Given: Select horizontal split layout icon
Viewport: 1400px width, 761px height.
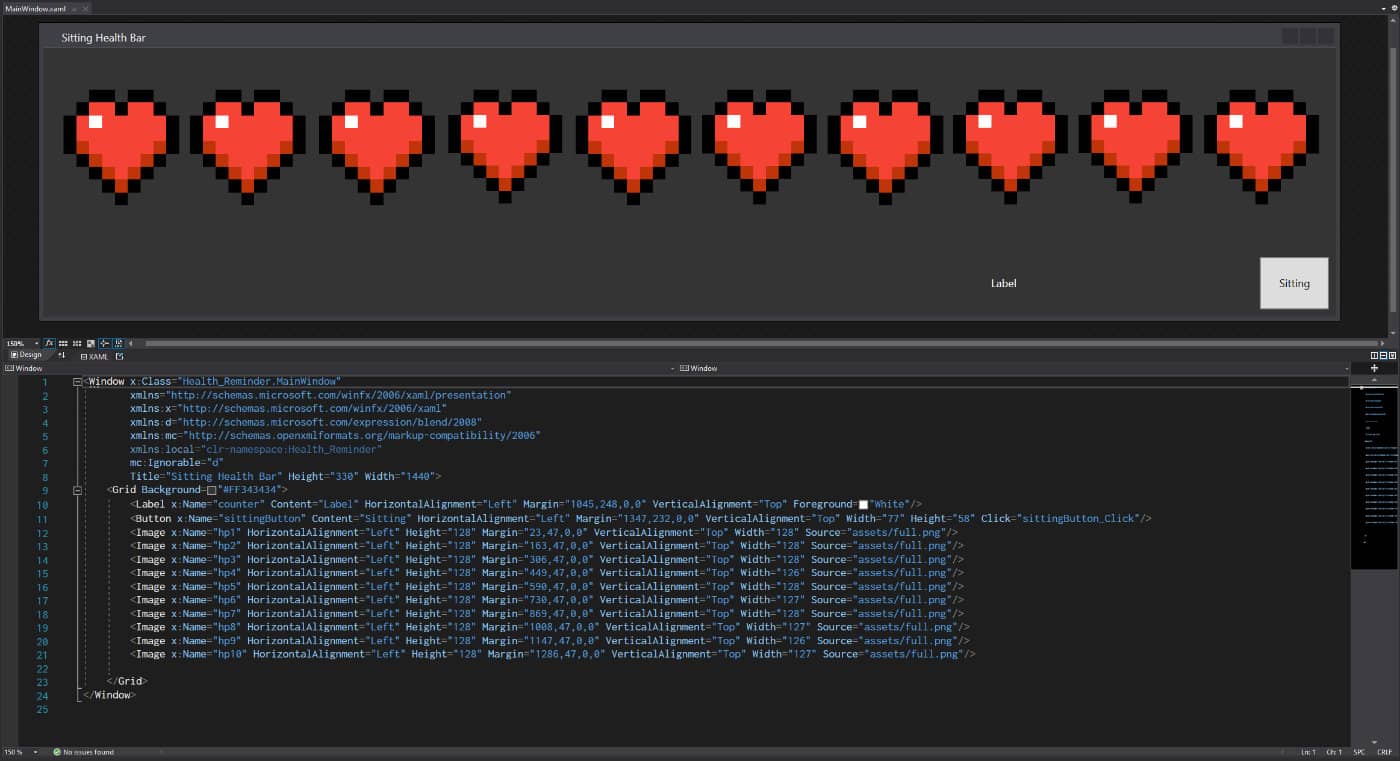Looking at the screenshot, I should point(1383,355).
